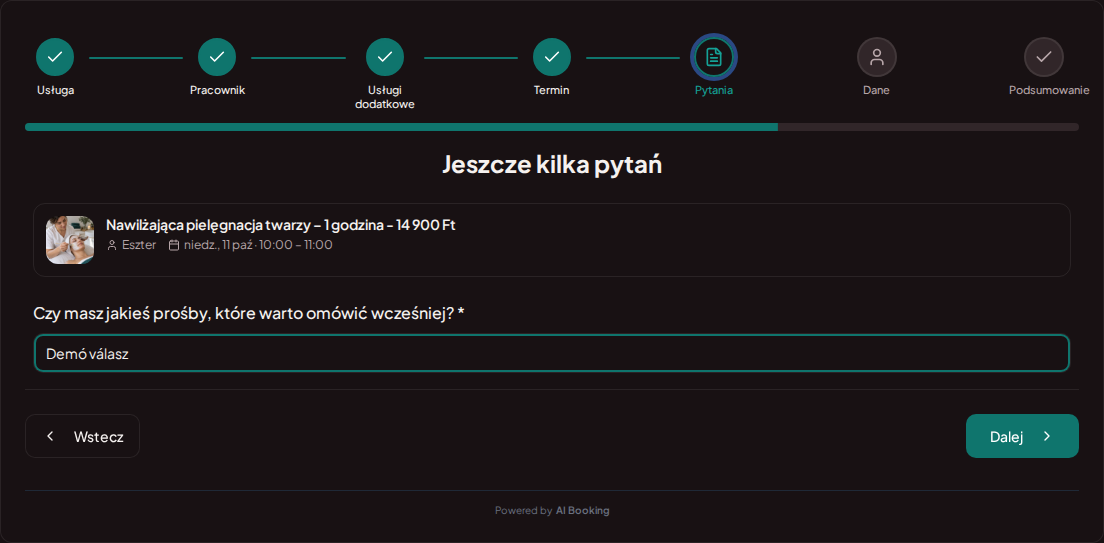Click the Dane step label
The width and height of the screenshot is (1104, 543).
pos(877,90)
